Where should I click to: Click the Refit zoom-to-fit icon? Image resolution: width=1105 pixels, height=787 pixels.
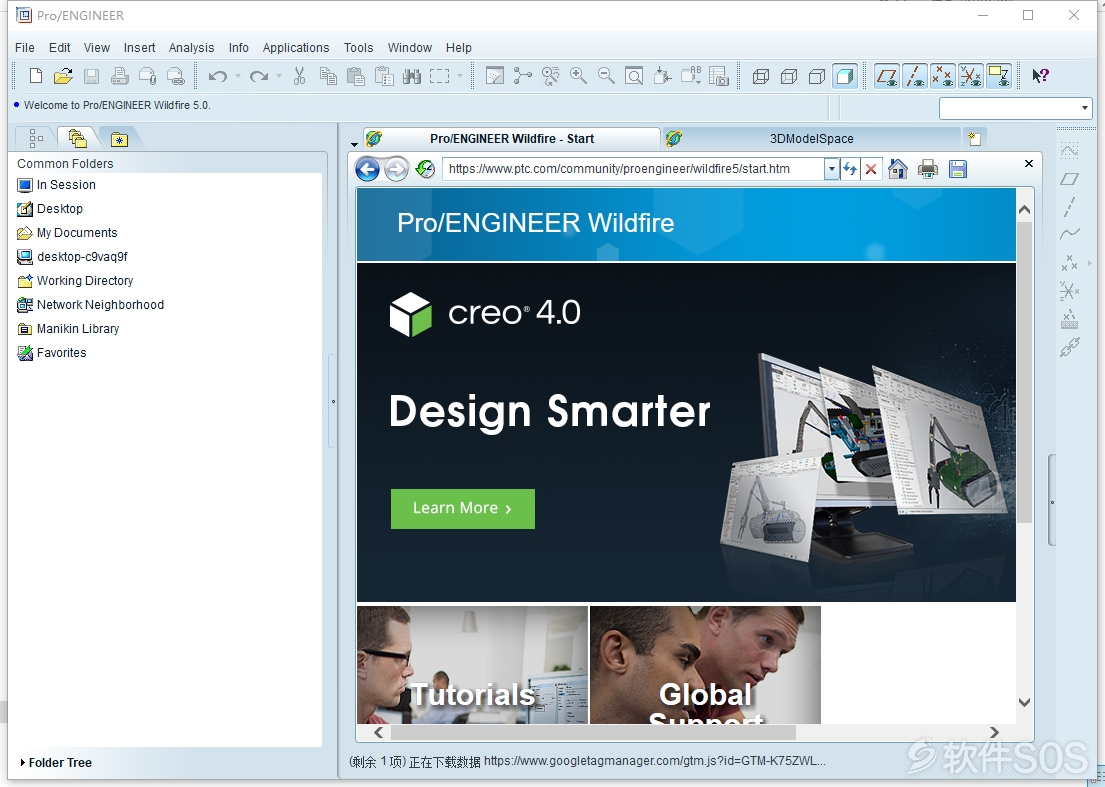pyautogui.click(x=634, y=75)
